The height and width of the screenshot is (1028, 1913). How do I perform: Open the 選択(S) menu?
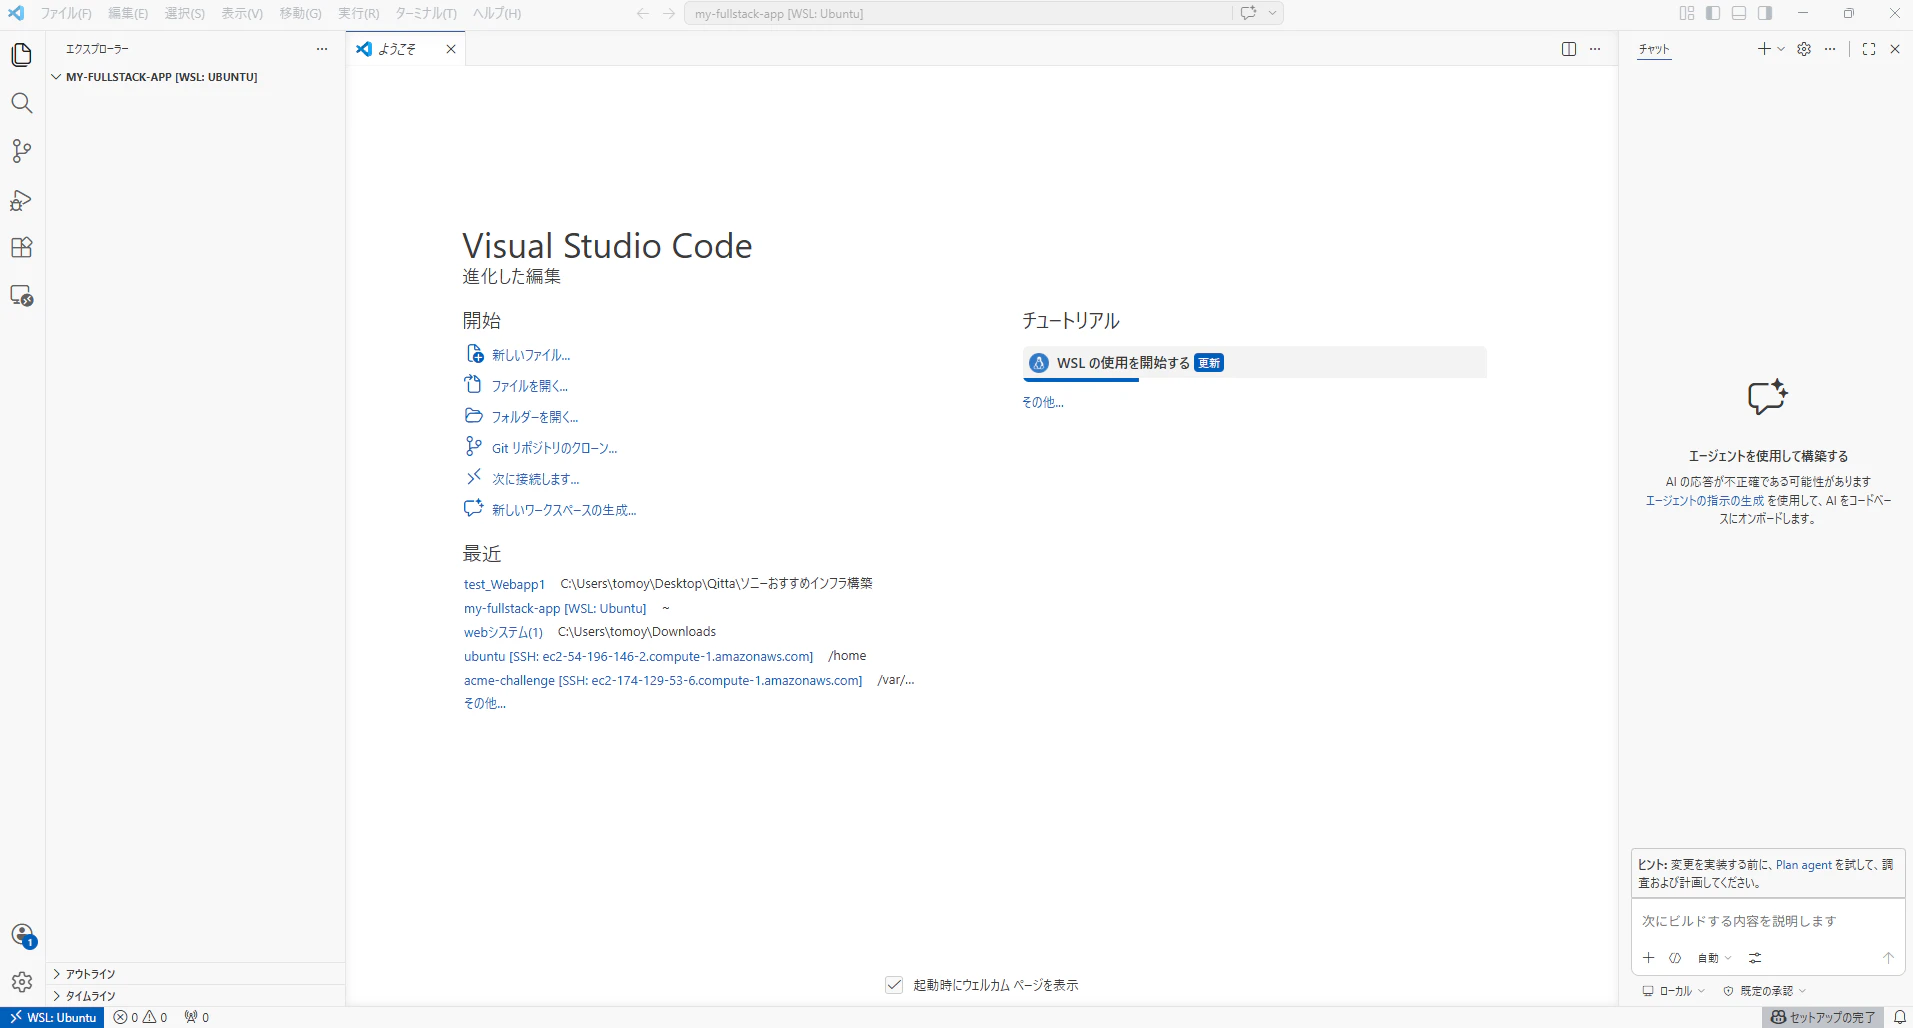pos(185,13)
